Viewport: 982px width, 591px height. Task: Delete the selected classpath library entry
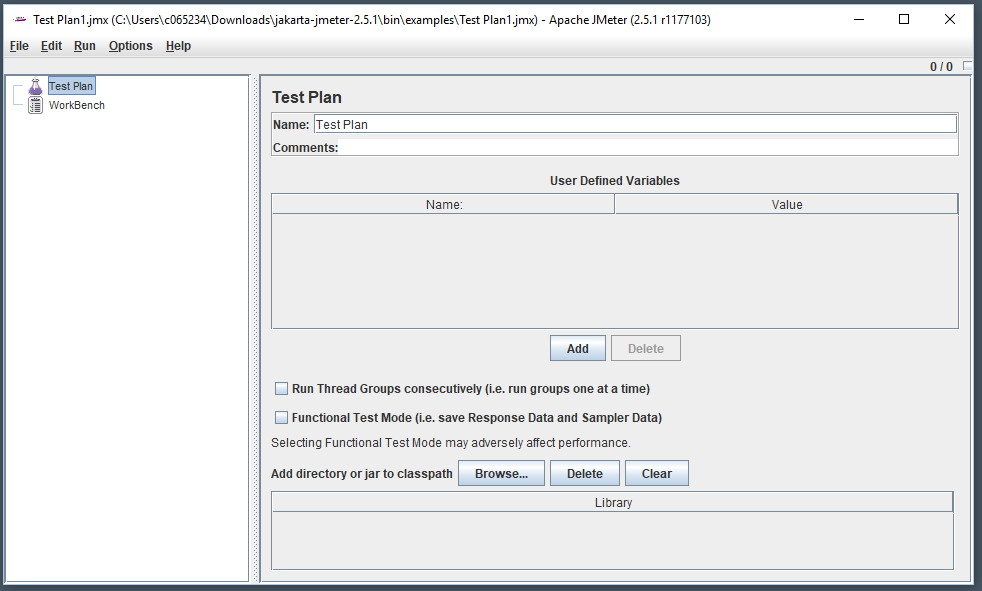click(584, 474)
